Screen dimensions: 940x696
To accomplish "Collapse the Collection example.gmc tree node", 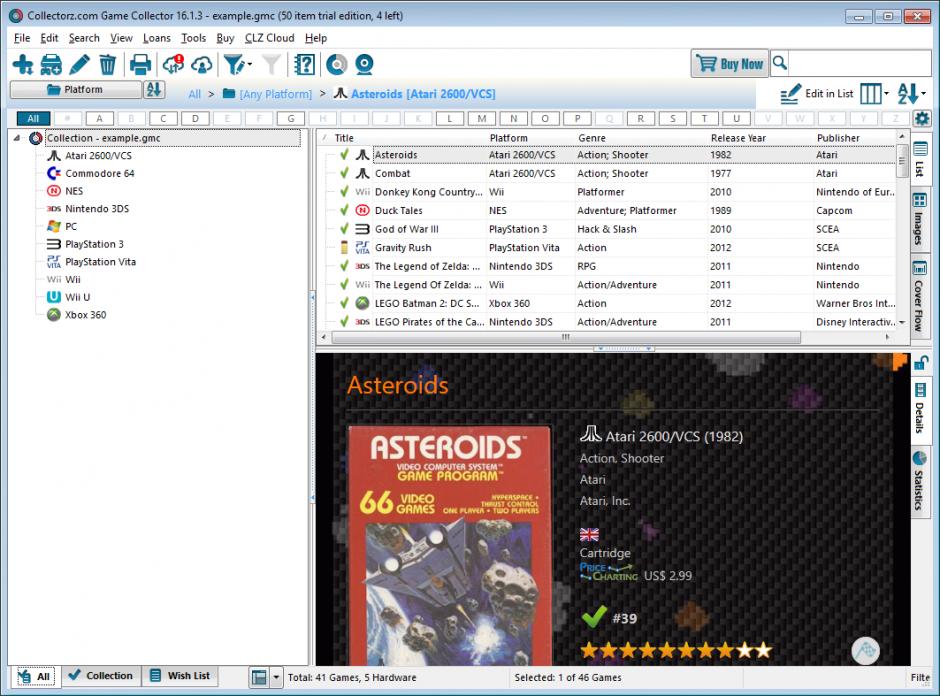I will point(17,138).
